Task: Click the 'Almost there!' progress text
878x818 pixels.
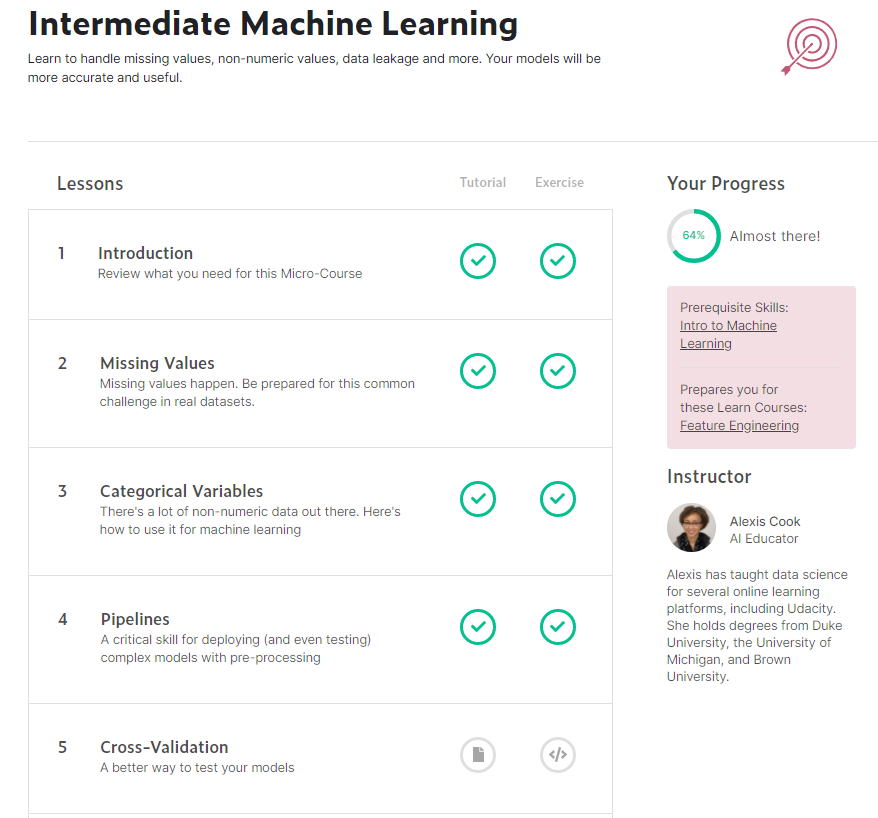Action: coord(774,236)
